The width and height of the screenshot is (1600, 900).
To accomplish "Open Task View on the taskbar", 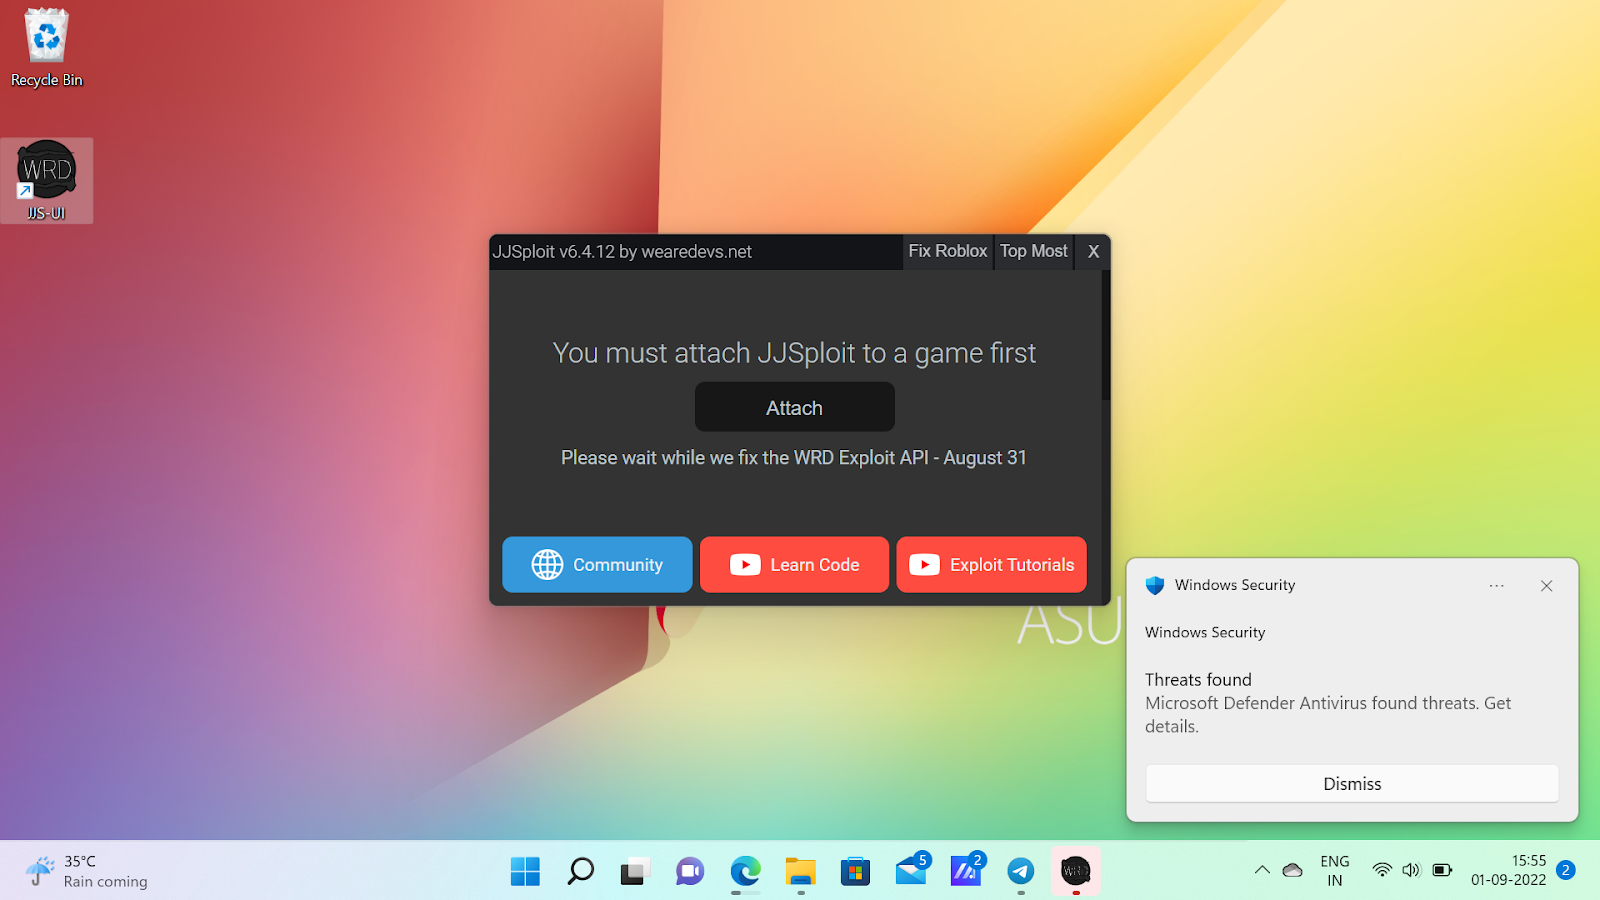I will click(635, 871).
